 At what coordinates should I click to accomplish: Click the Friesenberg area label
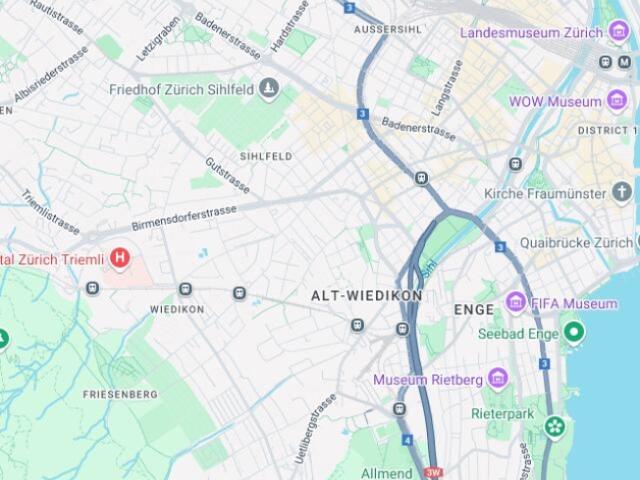(120, 394)
